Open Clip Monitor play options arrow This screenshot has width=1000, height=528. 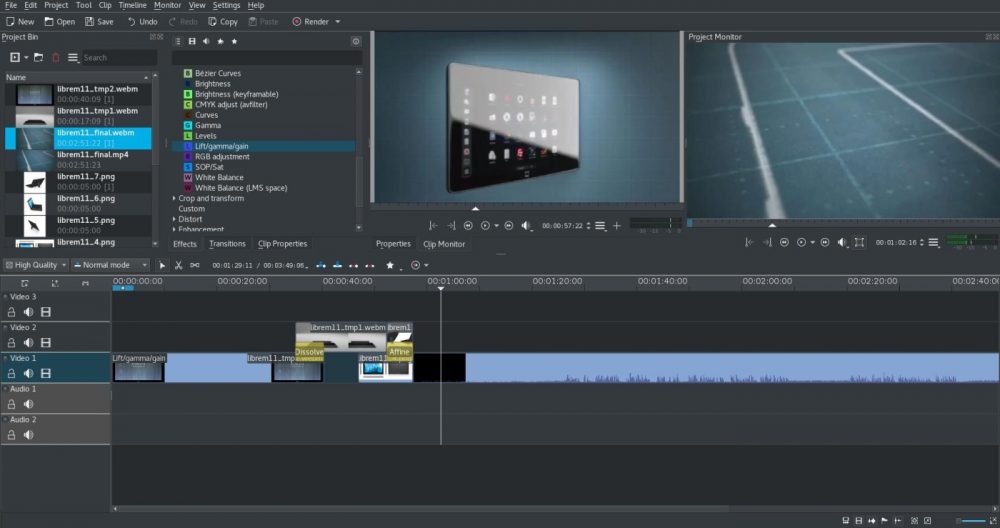tap(497, 226)
